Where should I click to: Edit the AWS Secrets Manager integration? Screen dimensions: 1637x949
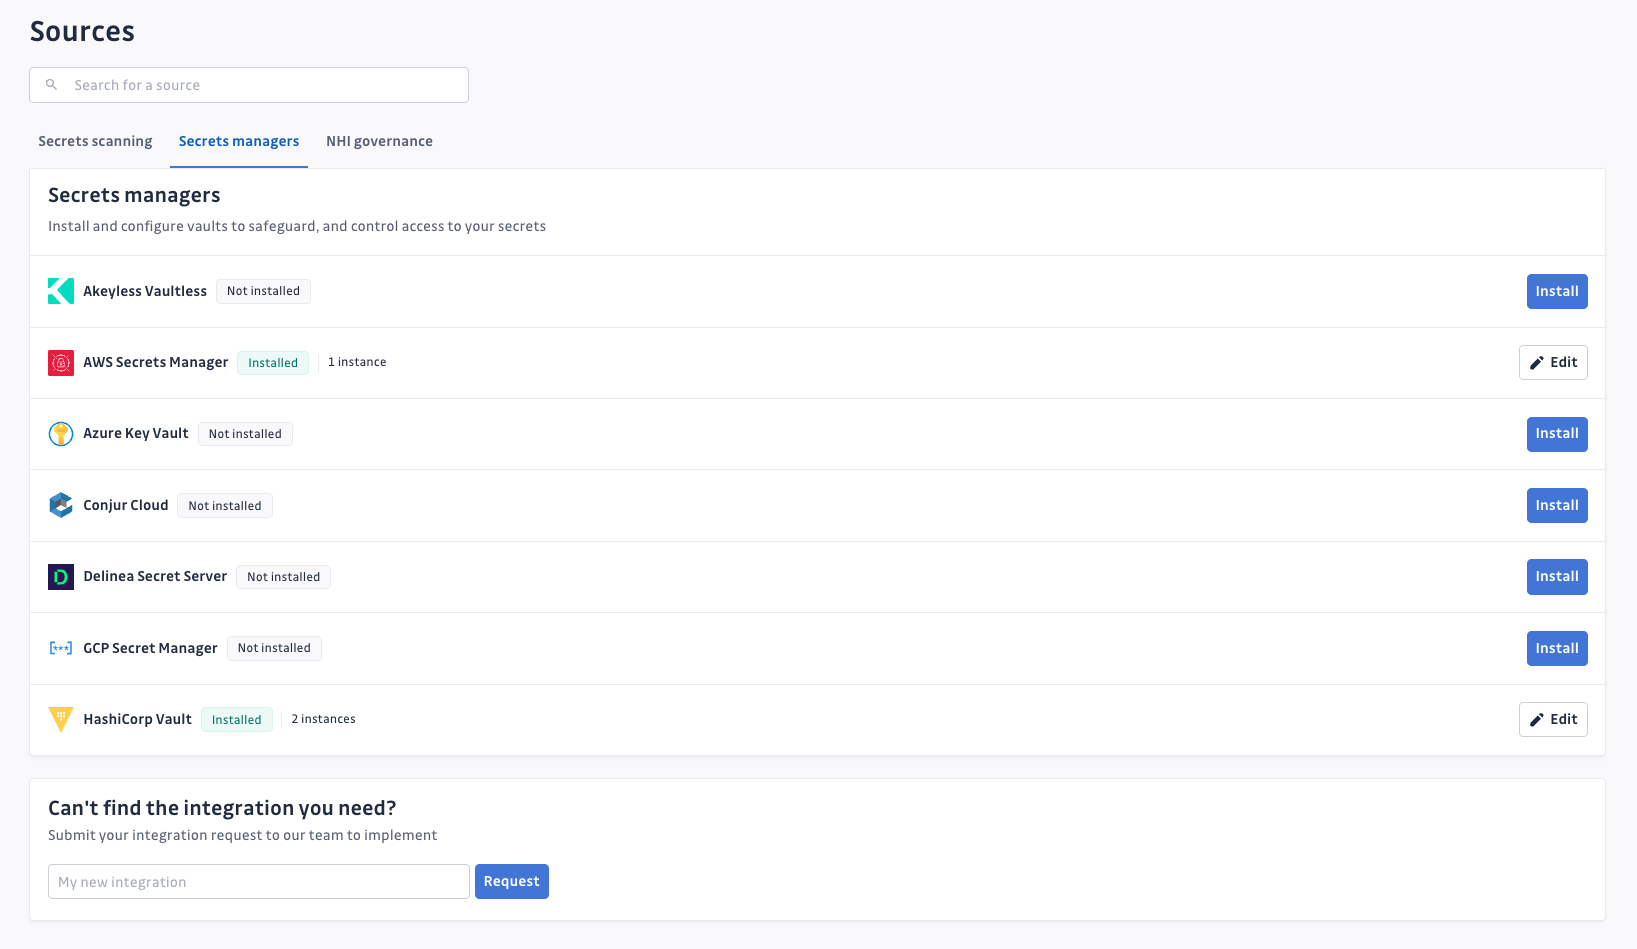(1553, 362)
